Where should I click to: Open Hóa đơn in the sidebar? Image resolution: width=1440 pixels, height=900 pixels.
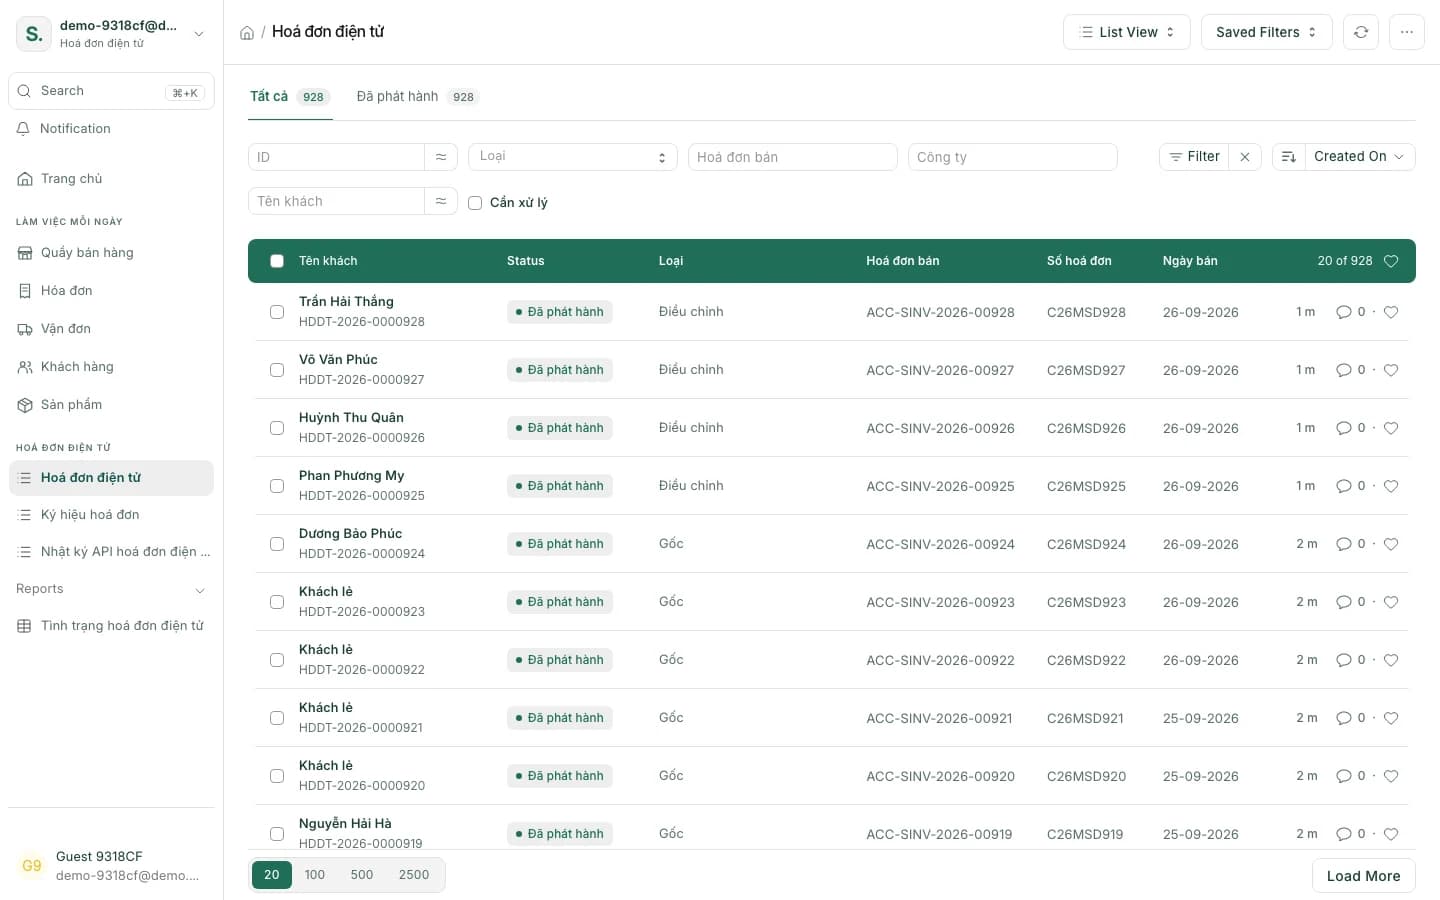click(x=111, y=291)
